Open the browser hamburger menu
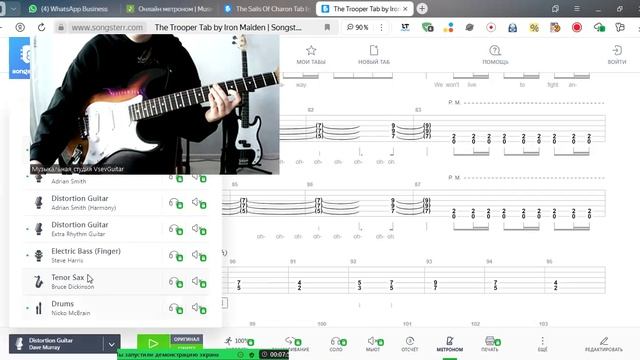 [577, 9]
